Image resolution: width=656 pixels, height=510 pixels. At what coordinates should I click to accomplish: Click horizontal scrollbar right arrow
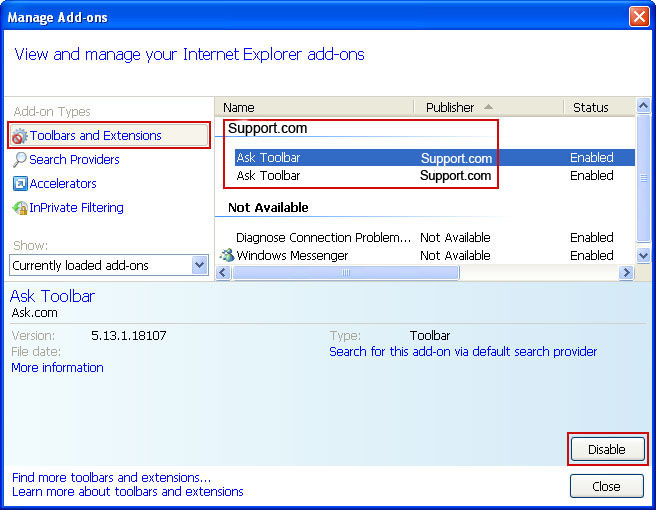(x=626, y=273)
